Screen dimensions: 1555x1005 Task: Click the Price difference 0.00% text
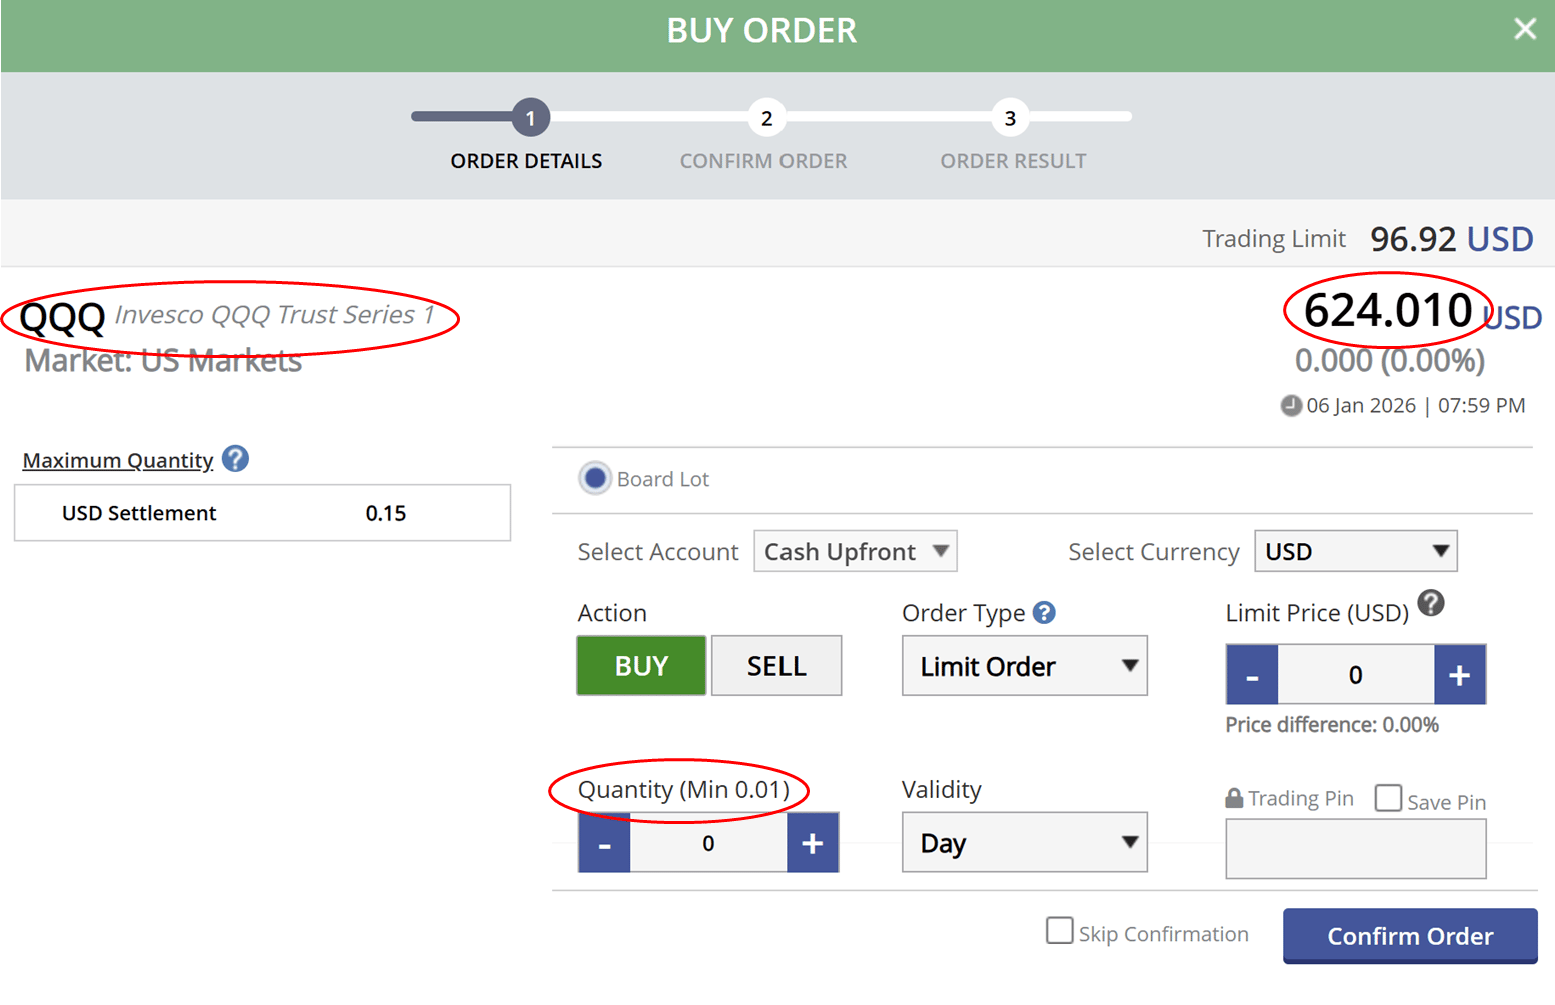(x=1332, y=725)
